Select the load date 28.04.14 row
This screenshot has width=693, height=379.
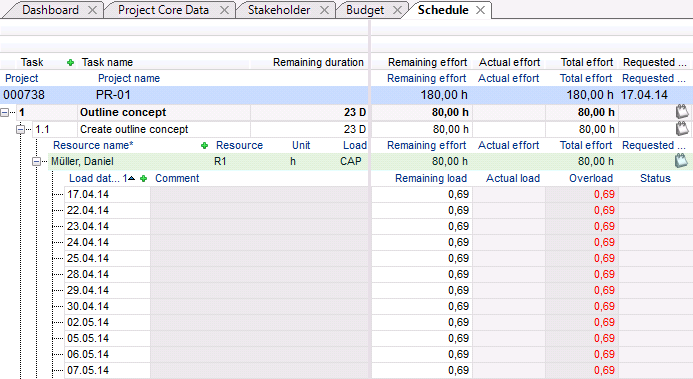88,274
